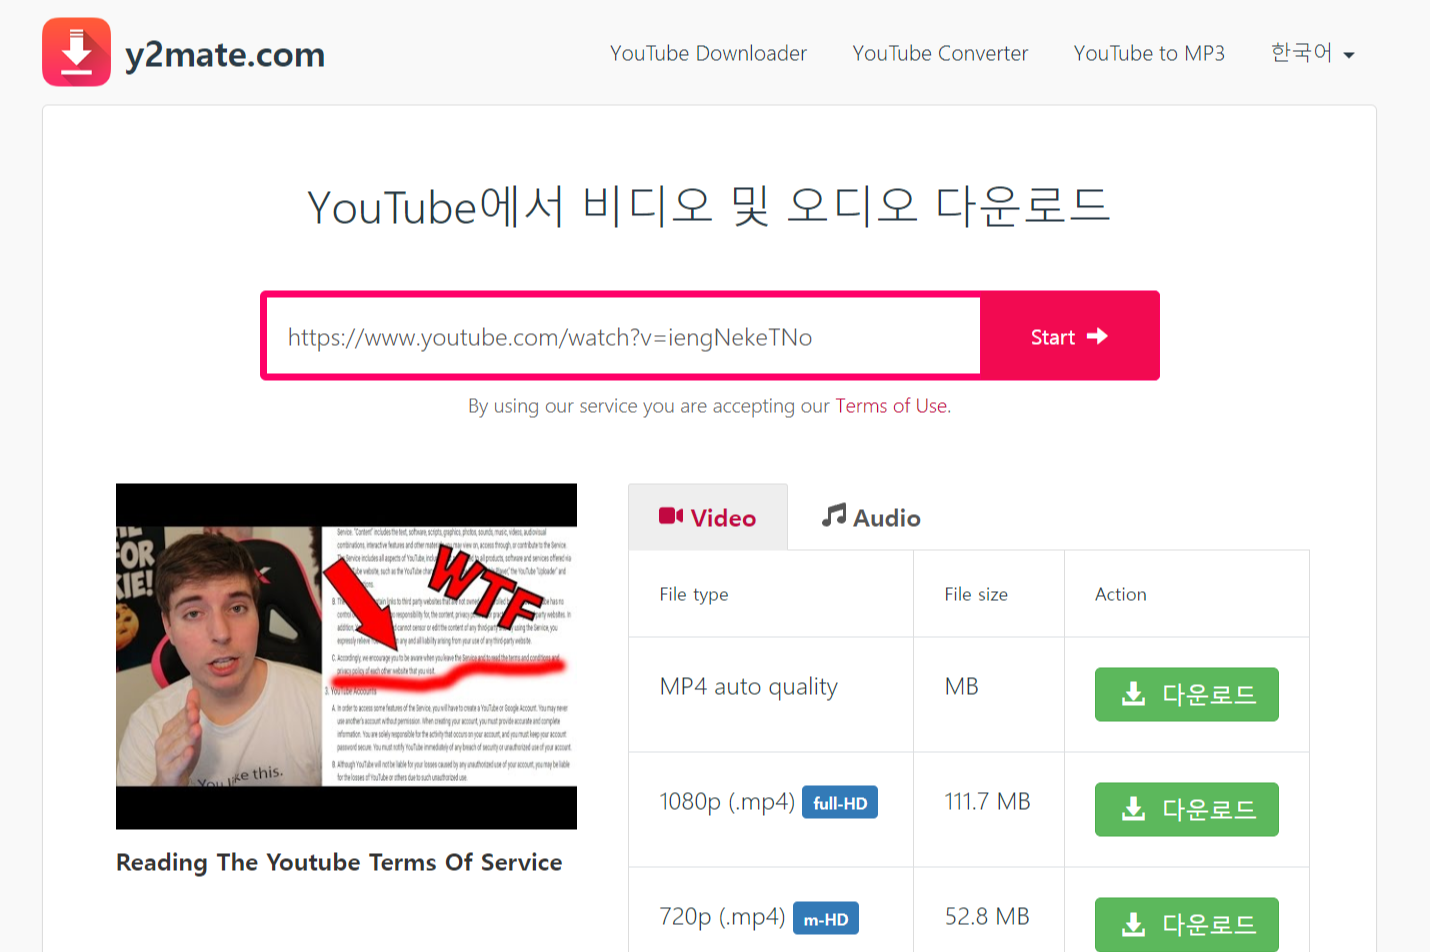This screenshot has width=1430, height=952.
Task: Click the y2mate red download logo icon
Action: (x=76, y=52)
